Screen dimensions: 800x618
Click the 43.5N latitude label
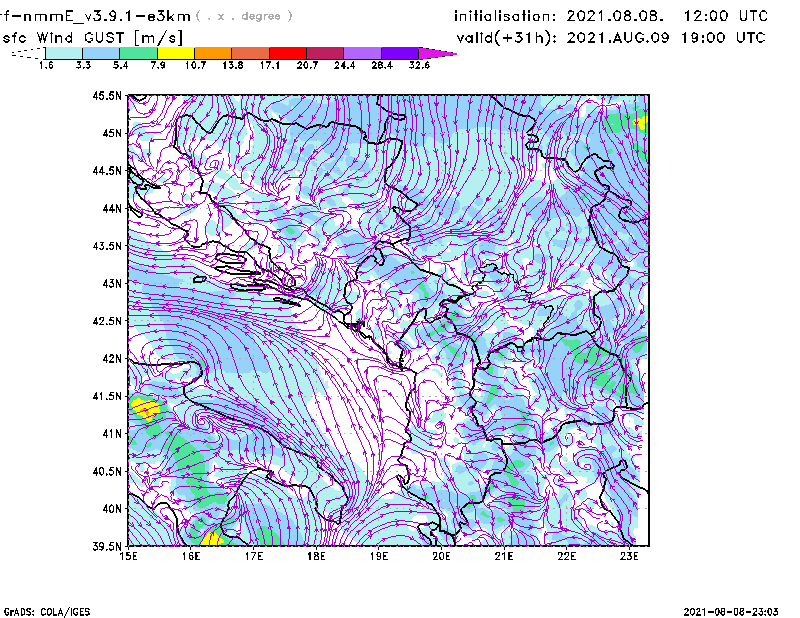107,246
